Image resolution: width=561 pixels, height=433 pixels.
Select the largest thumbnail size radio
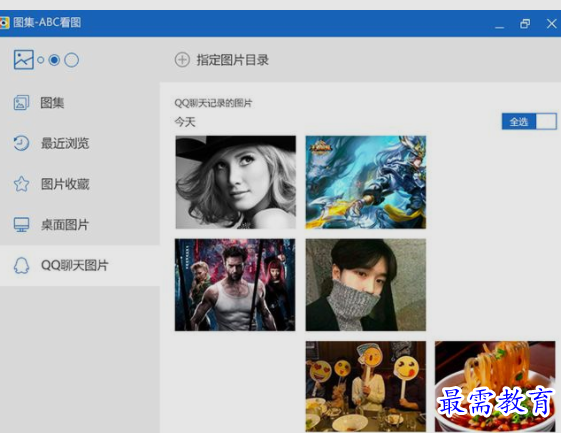pos(72,60)
